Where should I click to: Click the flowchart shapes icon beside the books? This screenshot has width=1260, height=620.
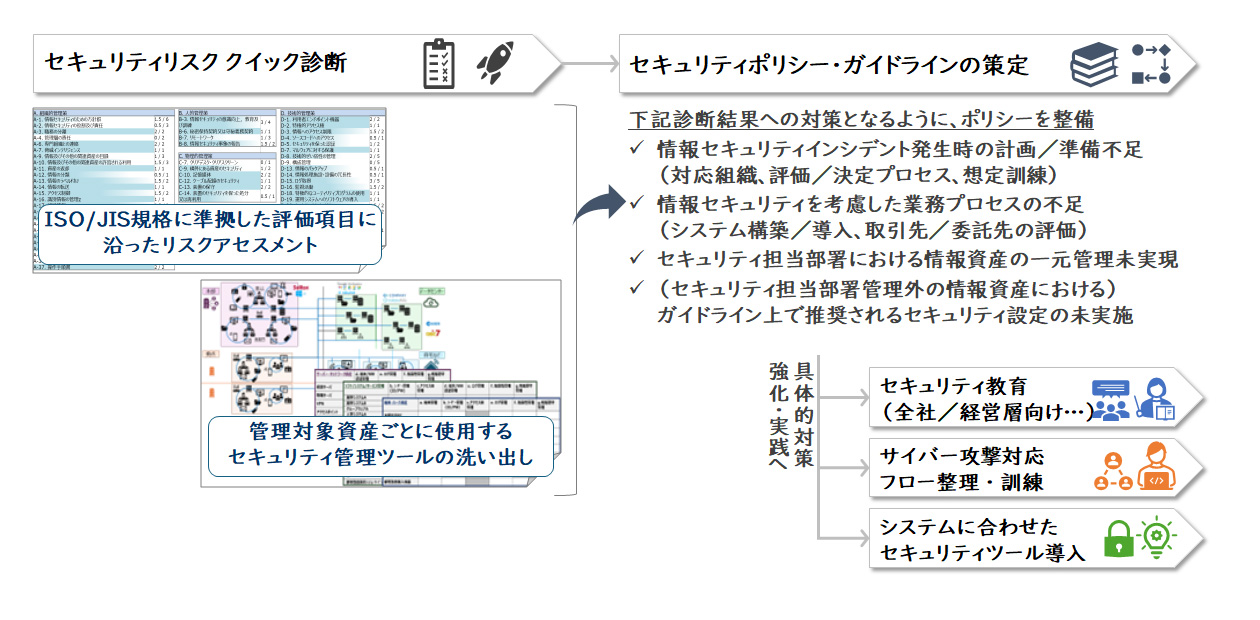pyautogui.click(x=1150, y=64)
